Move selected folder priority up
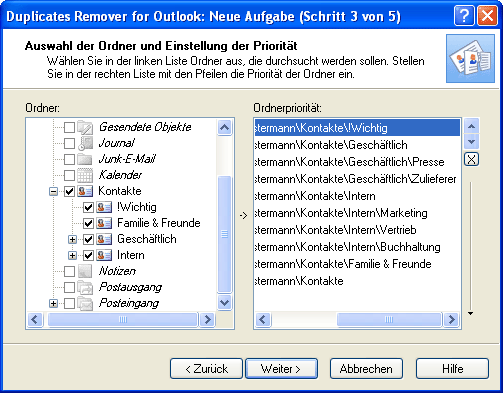 coord(471,126)
